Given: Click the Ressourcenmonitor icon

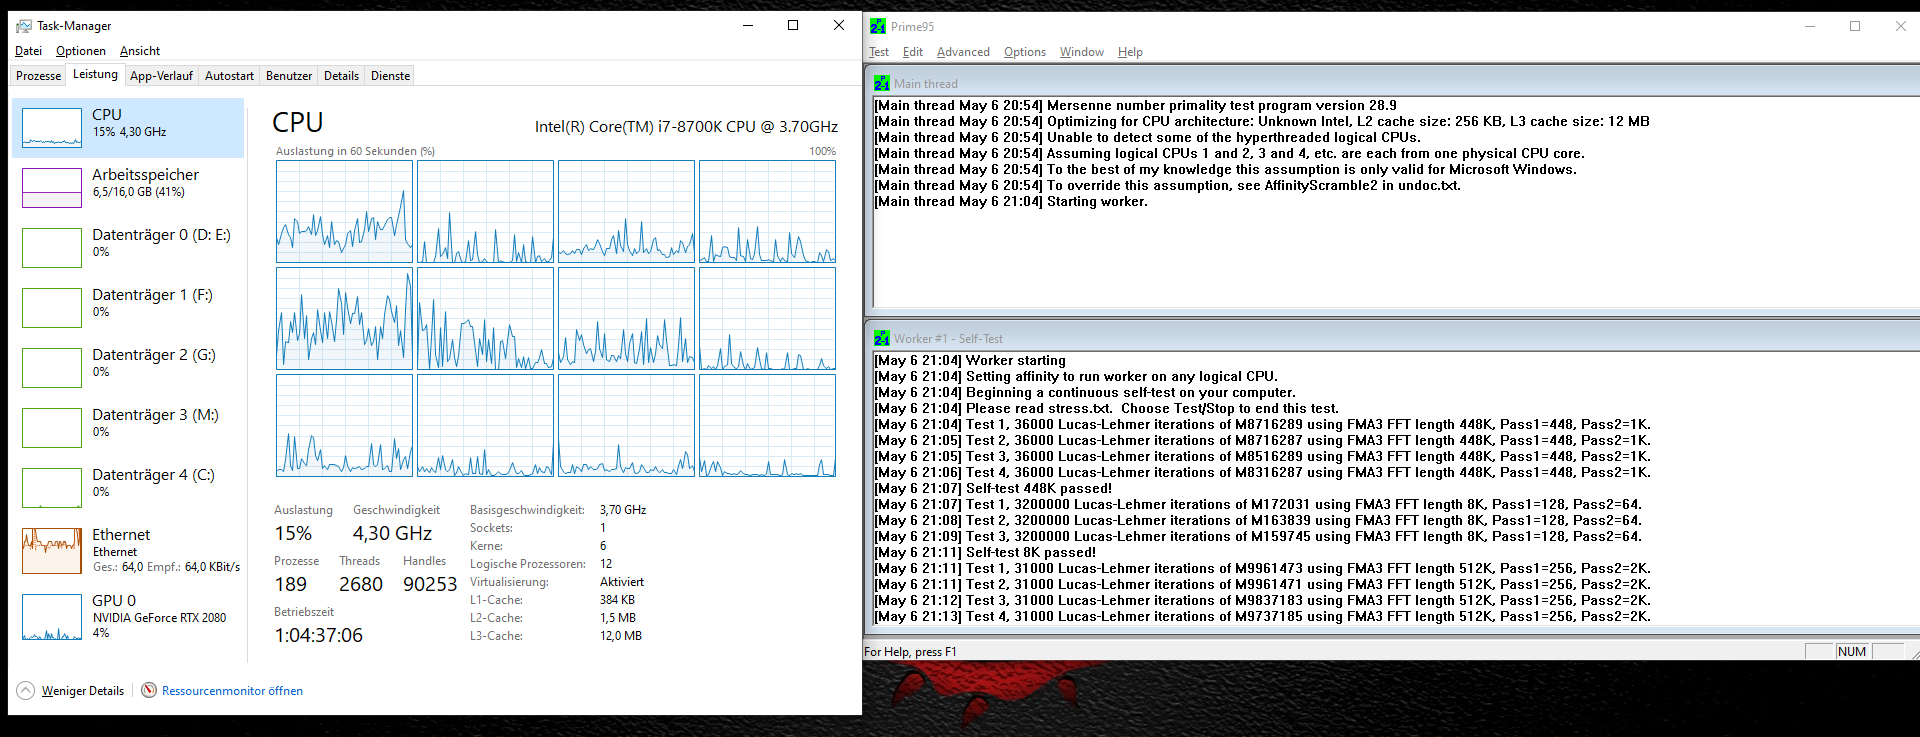Looking at the screenshot, I should tap(149, 690).
